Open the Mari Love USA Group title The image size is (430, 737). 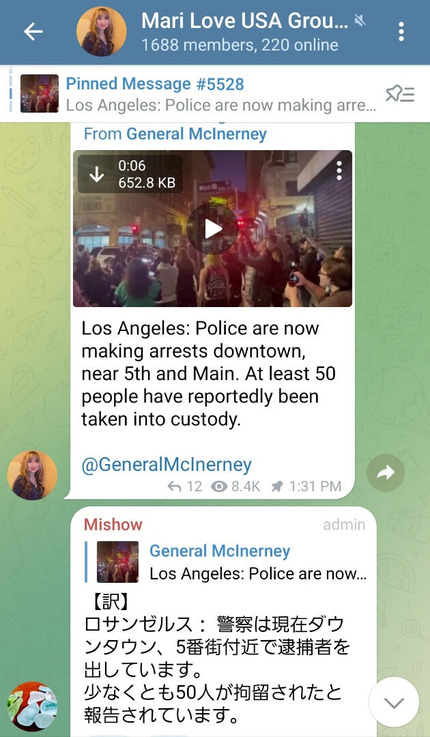click(x=245, y=21)
